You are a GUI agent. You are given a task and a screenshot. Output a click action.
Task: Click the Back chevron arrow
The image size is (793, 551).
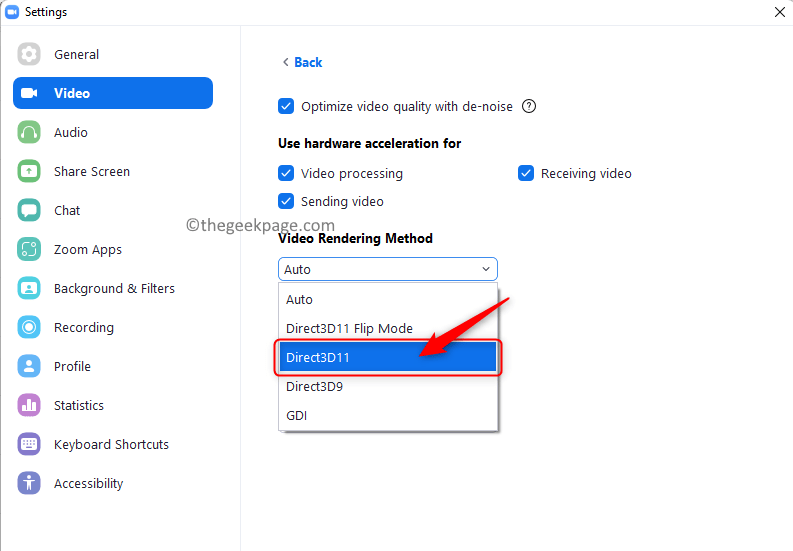pyautogui.click(x=286, y=62)
